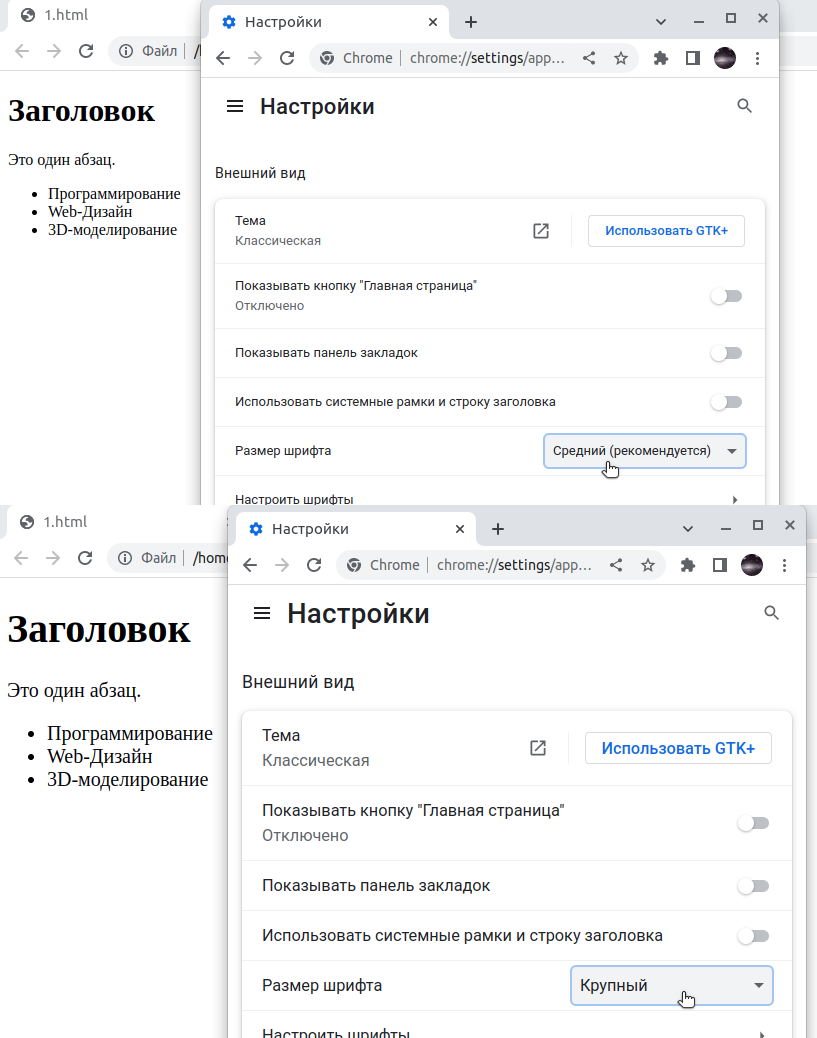Open theme external link in lower window
The width and height of the screenshot is (817, 1038).
pyautogui.click(x=538, y=748)
